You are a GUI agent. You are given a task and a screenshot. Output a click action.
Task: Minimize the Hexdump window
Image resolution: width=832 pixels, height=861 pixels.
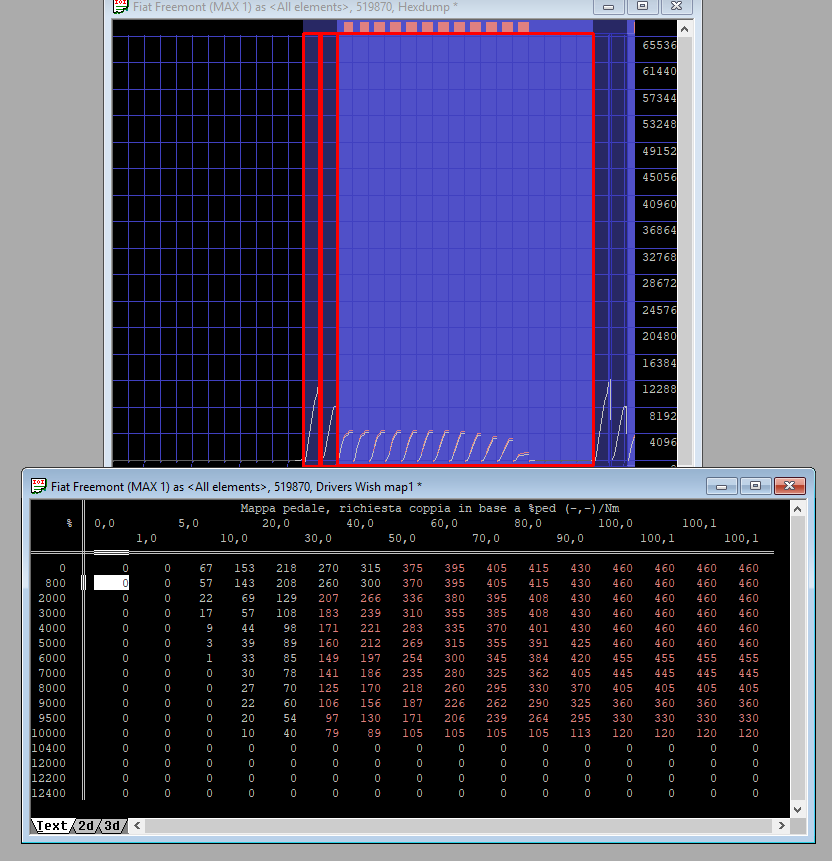pos(608,6)
